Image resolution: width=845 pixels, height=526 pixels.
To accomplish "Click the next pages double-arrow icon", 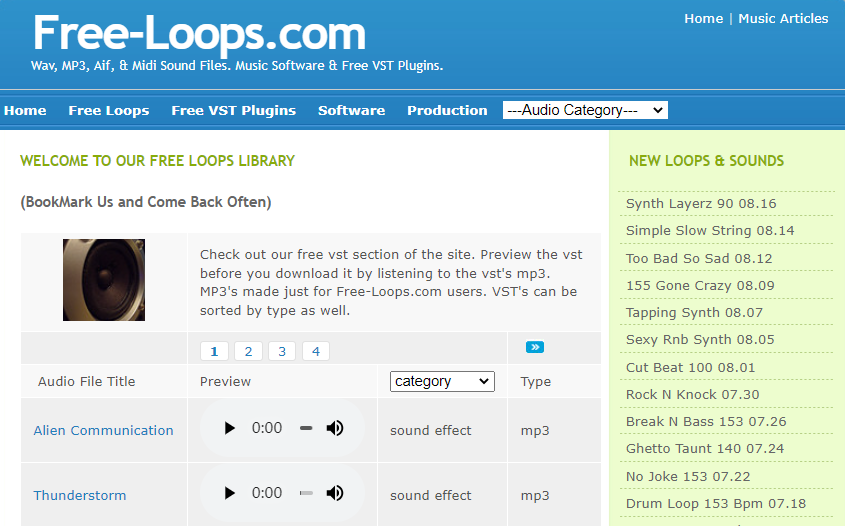I will pos(535,347).
